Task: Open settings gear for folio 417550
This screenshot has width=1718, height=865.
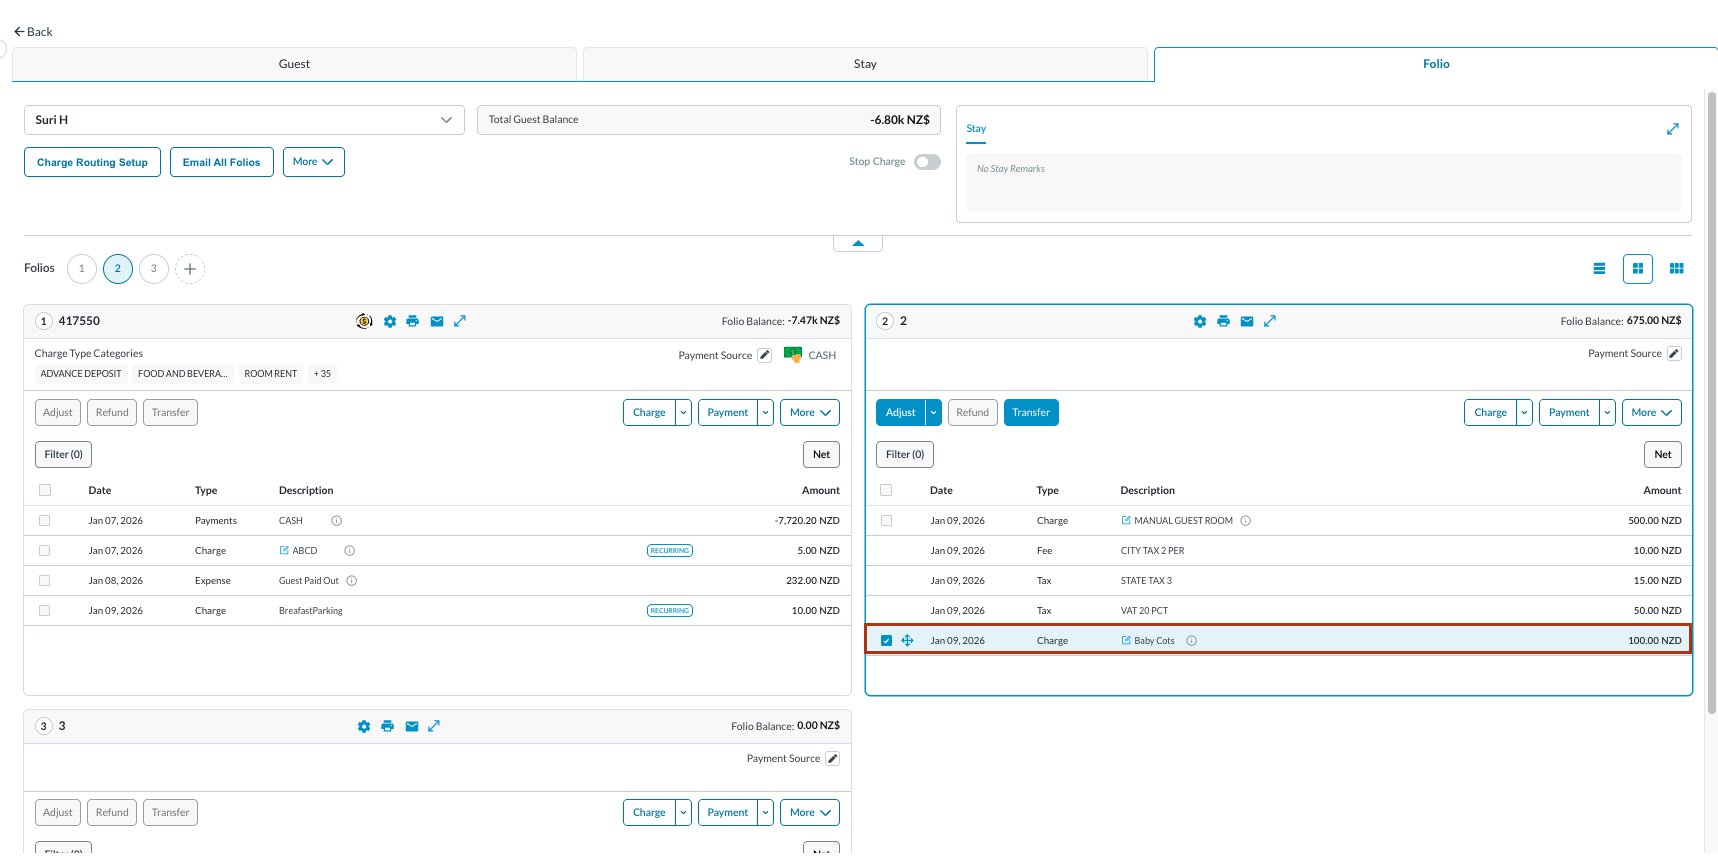Action: point(390,321)
